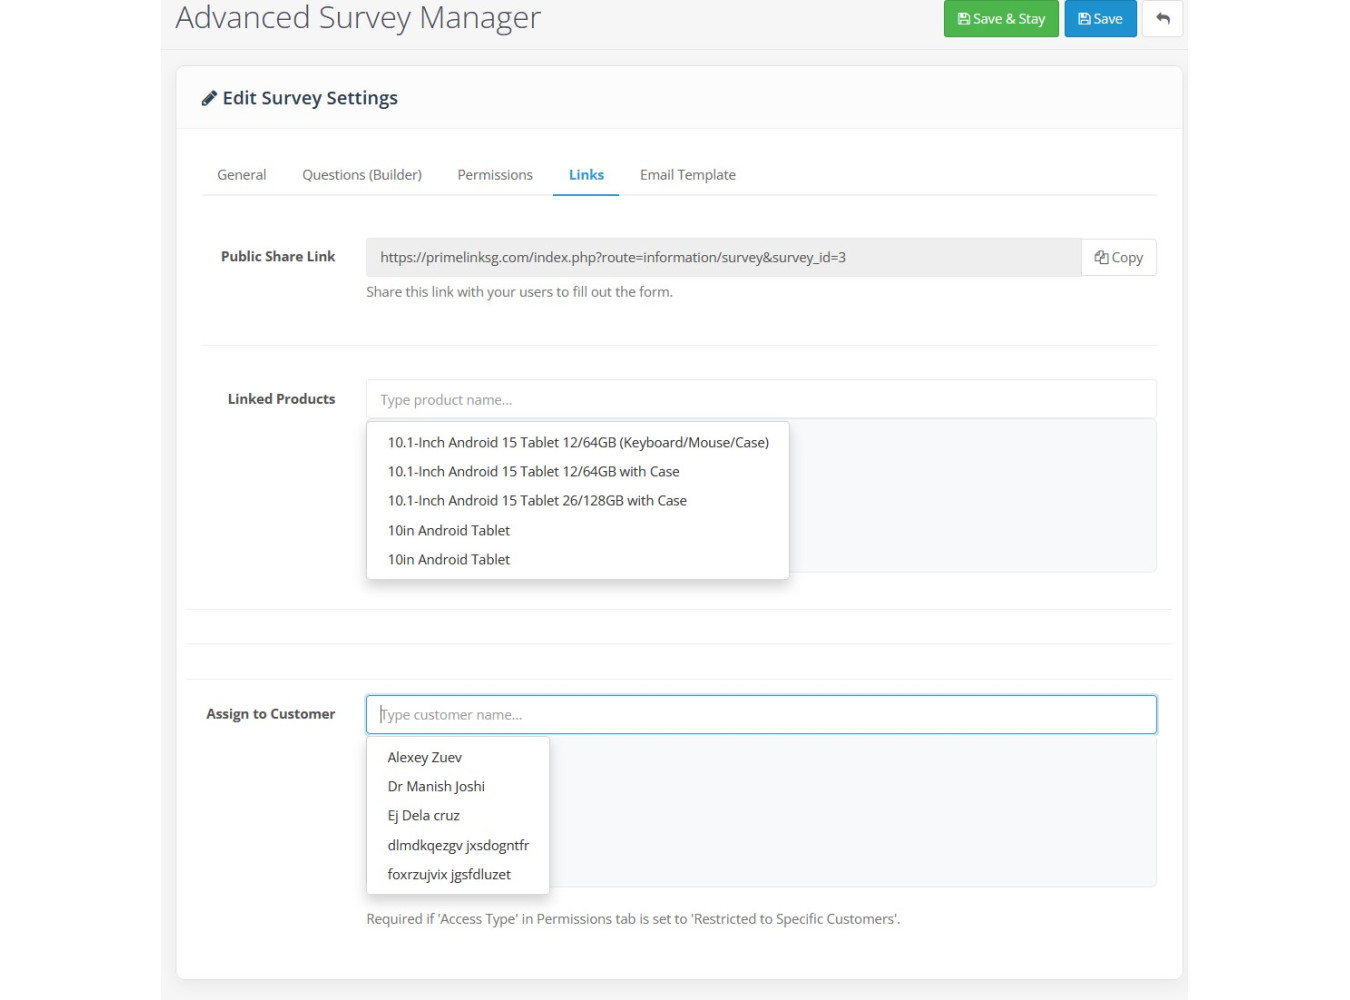
Task: Go to the Permissions tab
Action: pos(495,175)
